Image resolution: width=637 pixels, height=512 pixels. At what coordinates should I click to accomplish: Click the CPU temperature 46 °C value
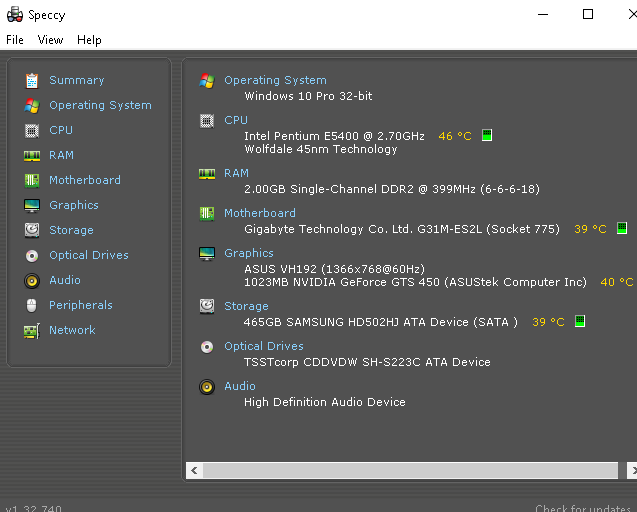455,136
